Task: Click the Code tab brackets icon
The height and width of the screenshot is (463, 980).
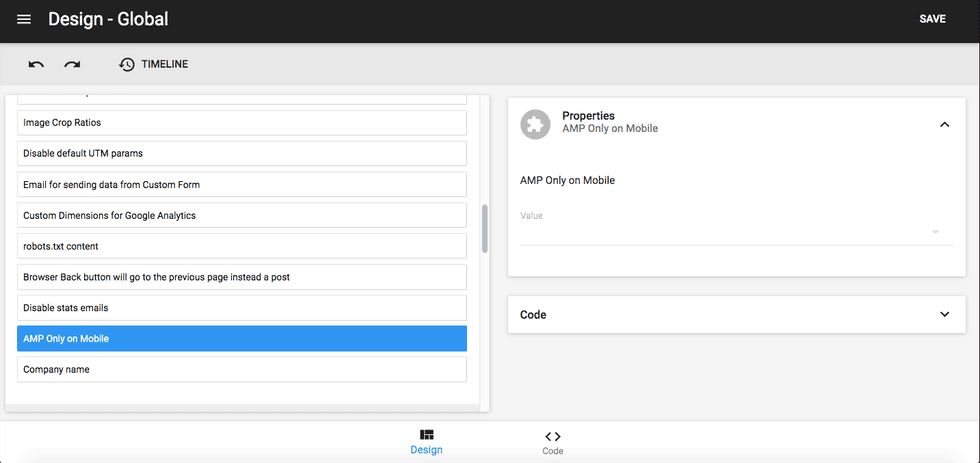Action: [552, 437]
